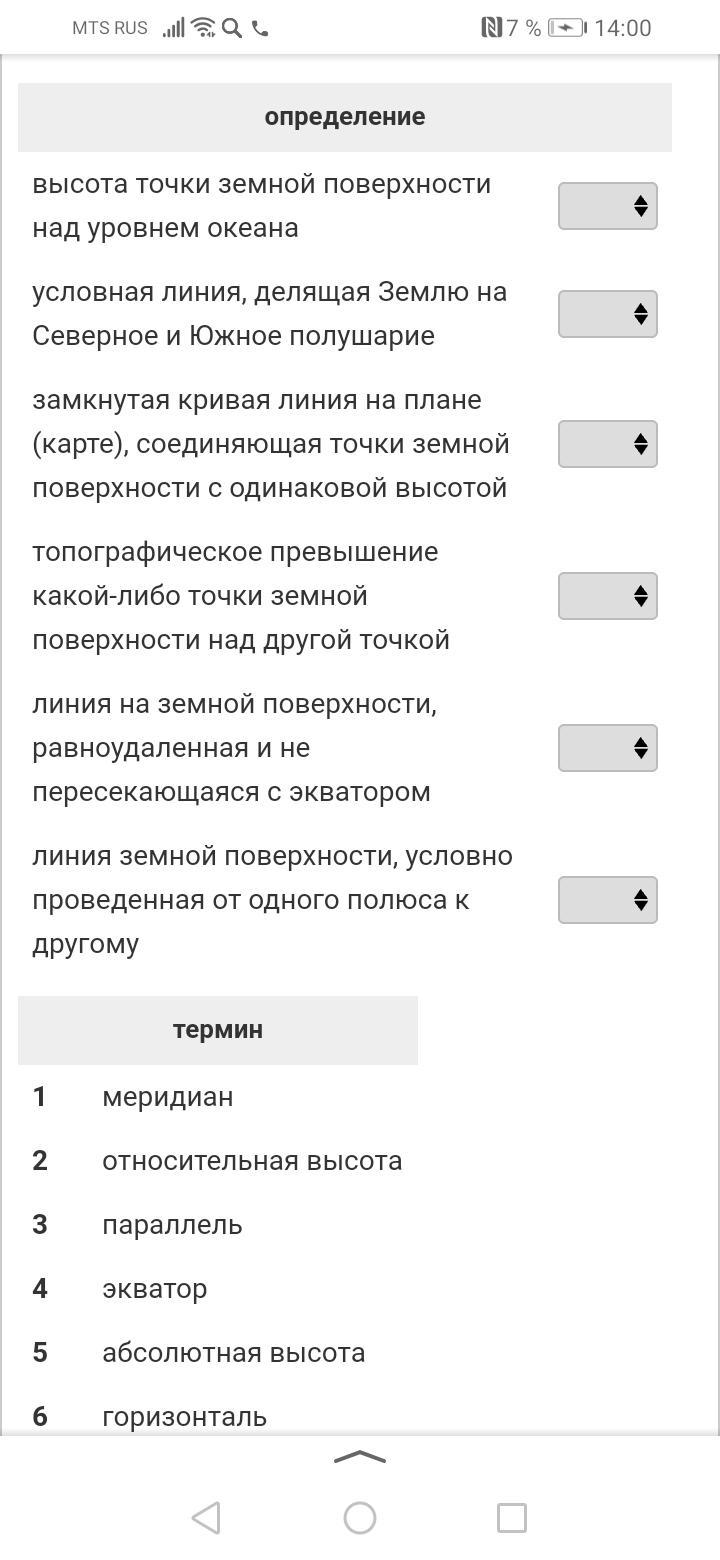Tap the term 'абсолютная высота'

233,1353
